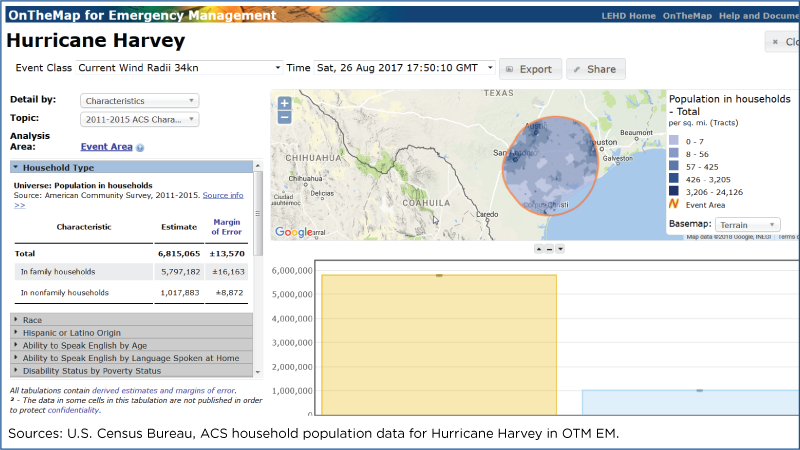The height and width of the screenshot is (450, 800).
Task: Click the blue nonfamily households bar in chart
Action: point(691,403)
